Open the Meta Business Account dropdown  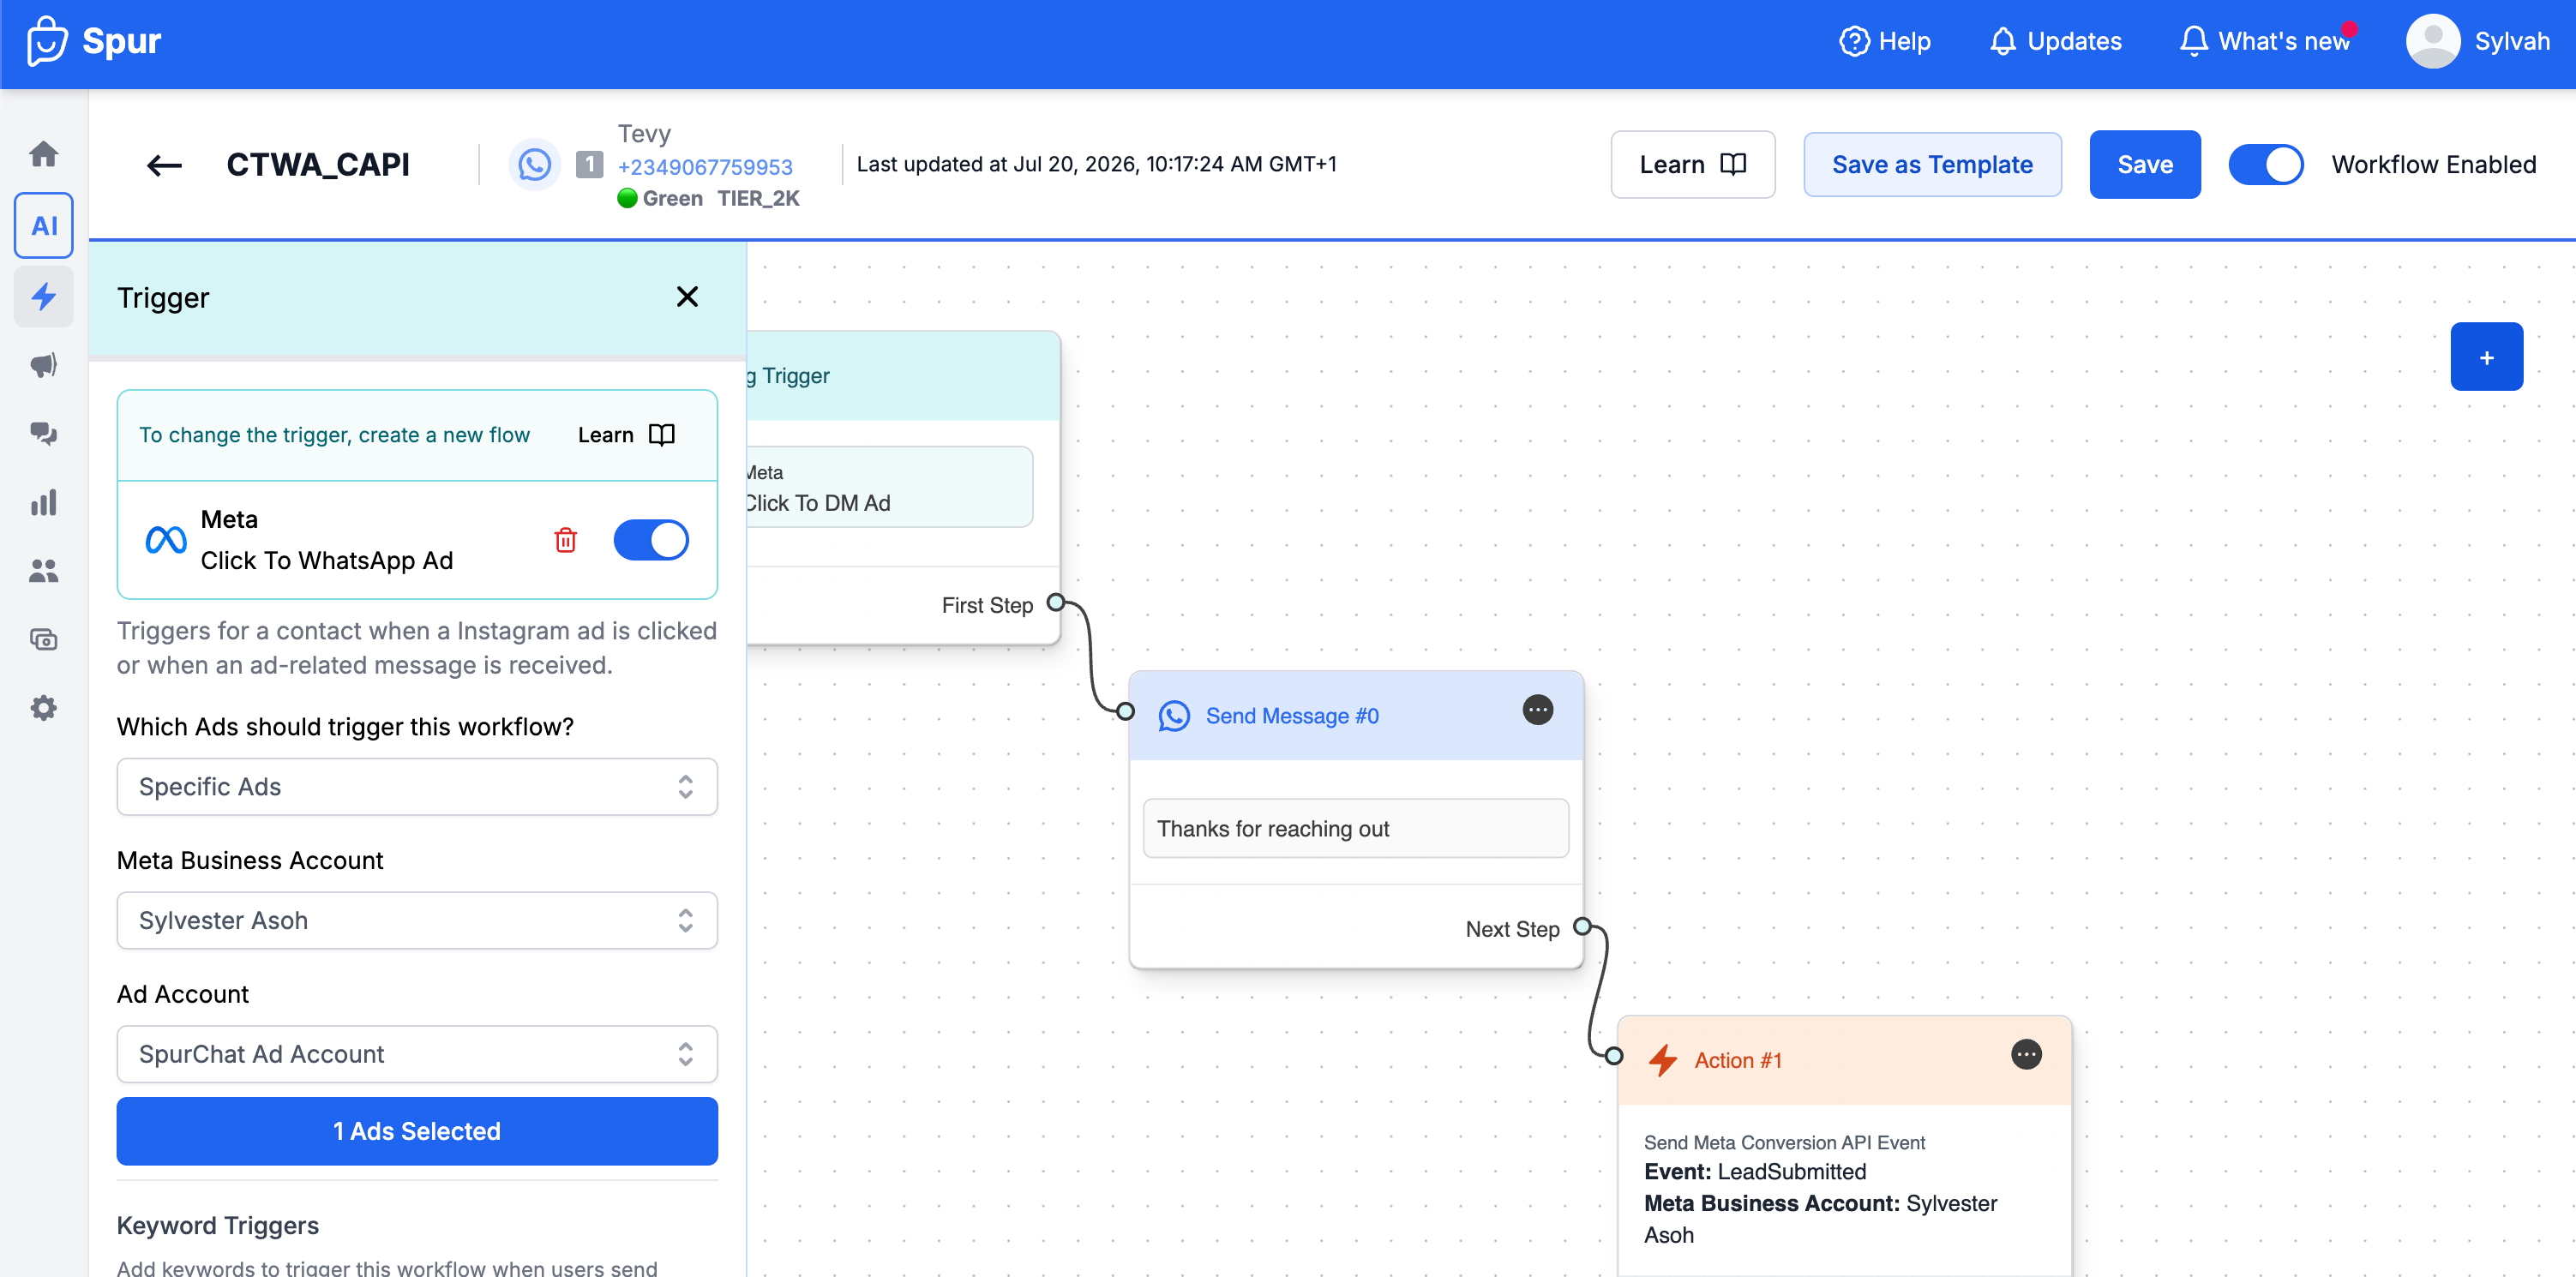tap(417, 920)
